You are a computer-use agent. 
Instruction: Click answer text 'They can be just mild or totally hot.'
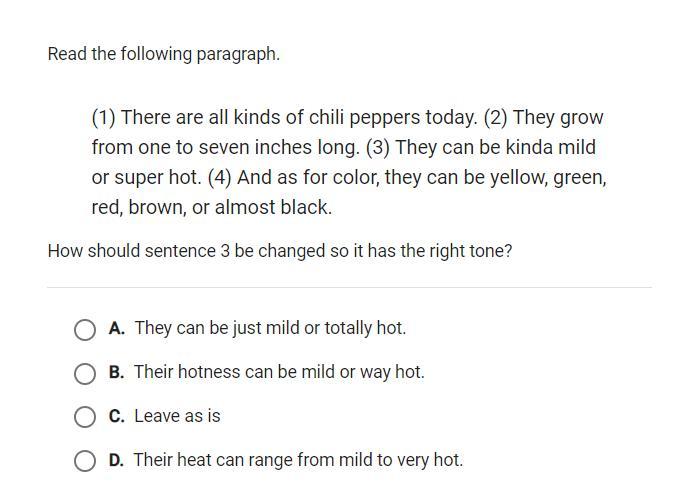(x=270, y=328)
